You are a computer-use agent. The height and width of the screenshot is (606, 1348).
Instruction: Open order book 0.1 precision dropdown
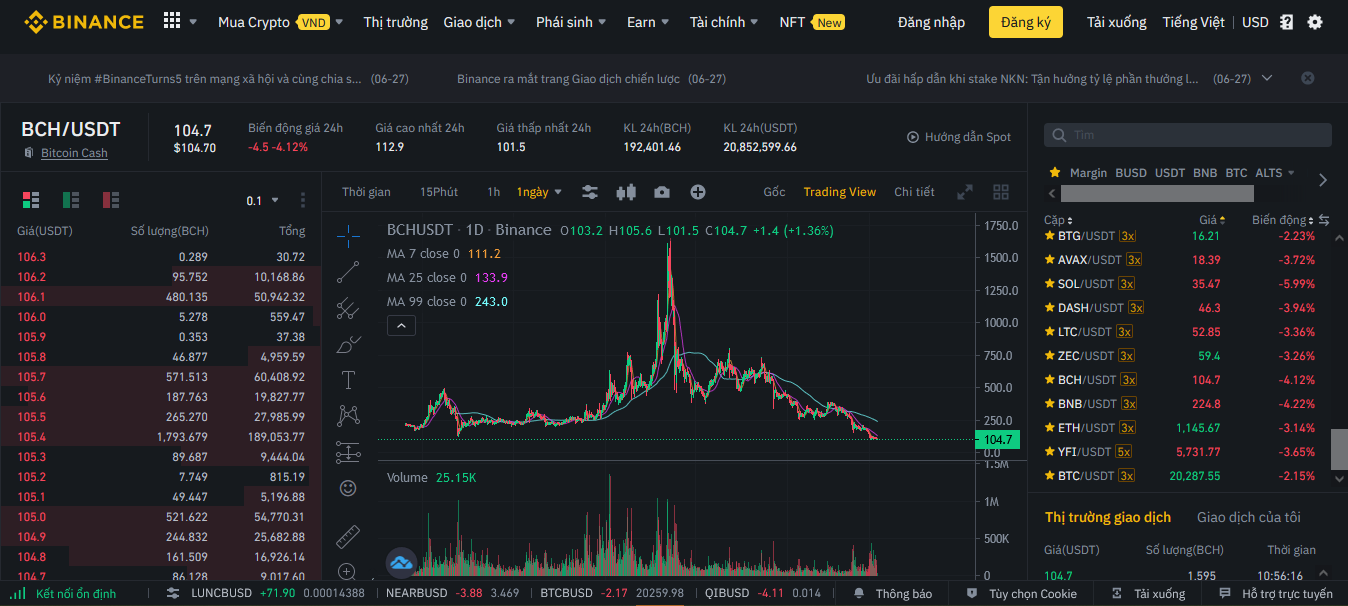tap(263, 201)
